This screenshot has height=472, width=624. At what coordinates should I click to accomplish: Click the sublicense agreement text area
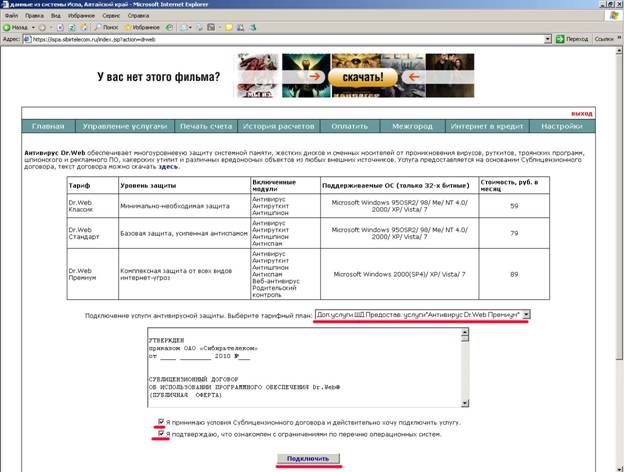[304, 367]
